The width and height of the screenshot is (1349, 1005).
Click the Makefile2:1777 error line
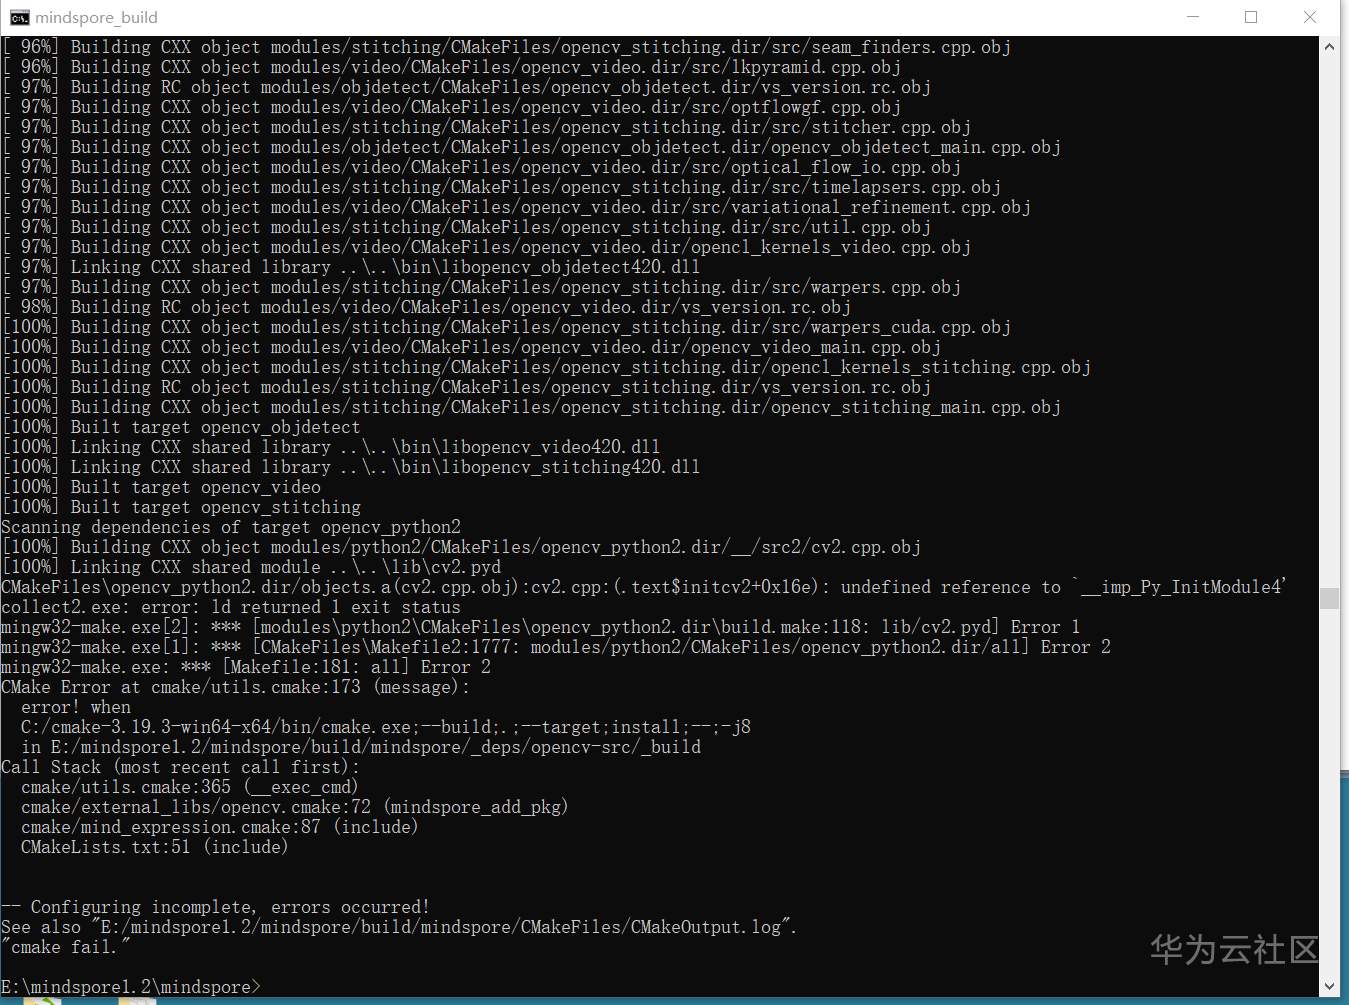click(556, 647)
